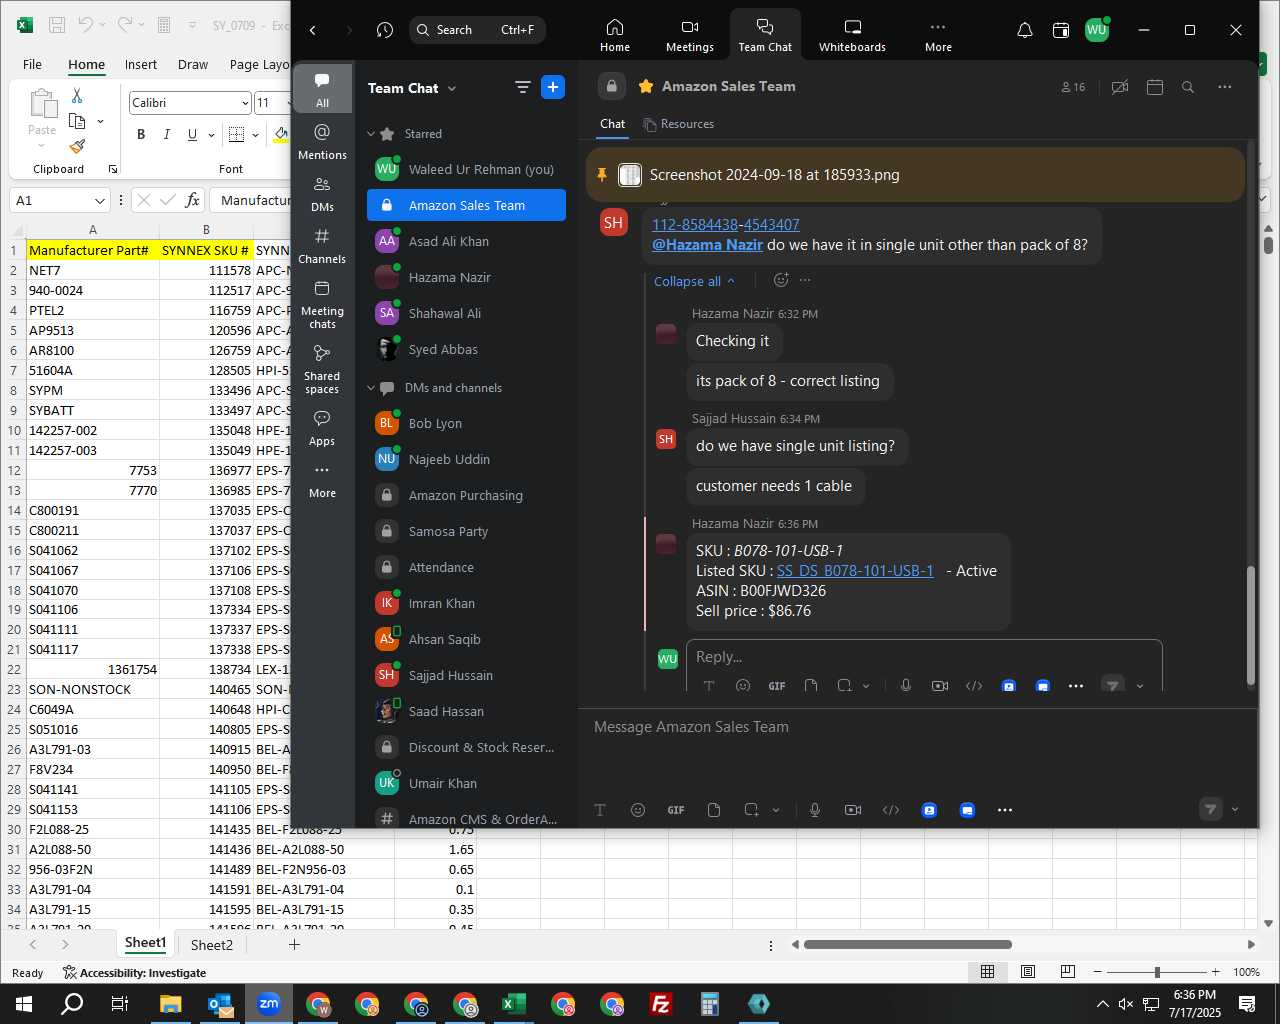Start a video meeting with Amazon Sales Team

[1120, 87]
